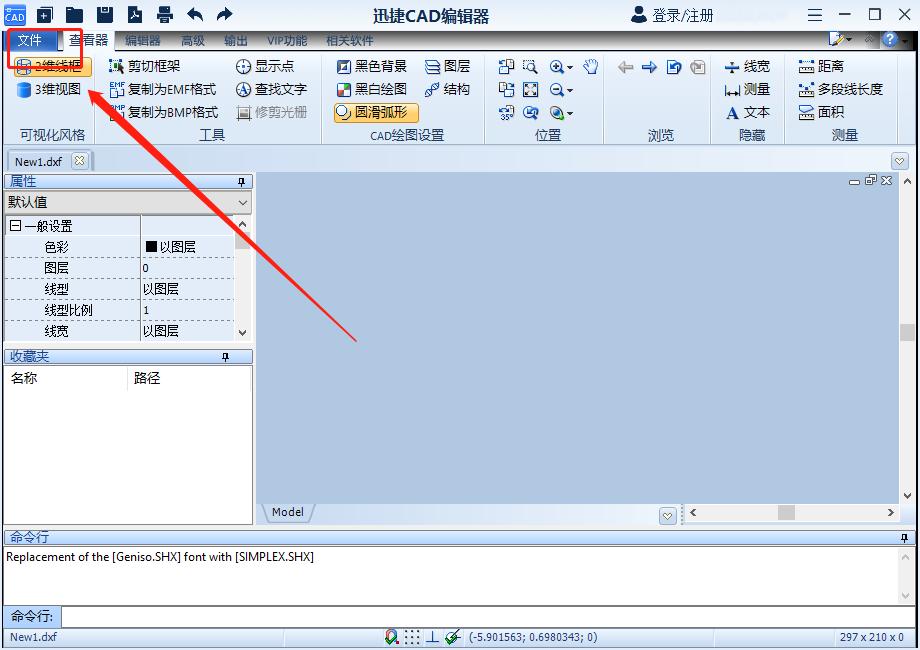The width and height of the screenshot is (920, 650).
Task: Toggle 圆滑弧形 smooth arcs option
Action: tap(376, 112)
